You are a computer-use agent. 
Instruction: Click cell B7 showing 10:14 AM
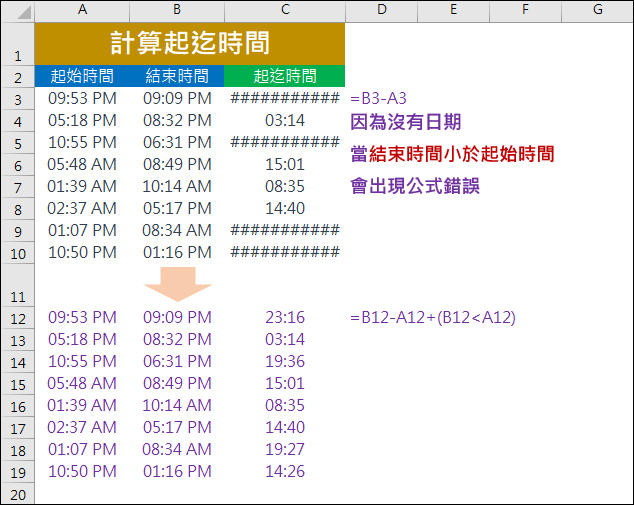point(177,186)
